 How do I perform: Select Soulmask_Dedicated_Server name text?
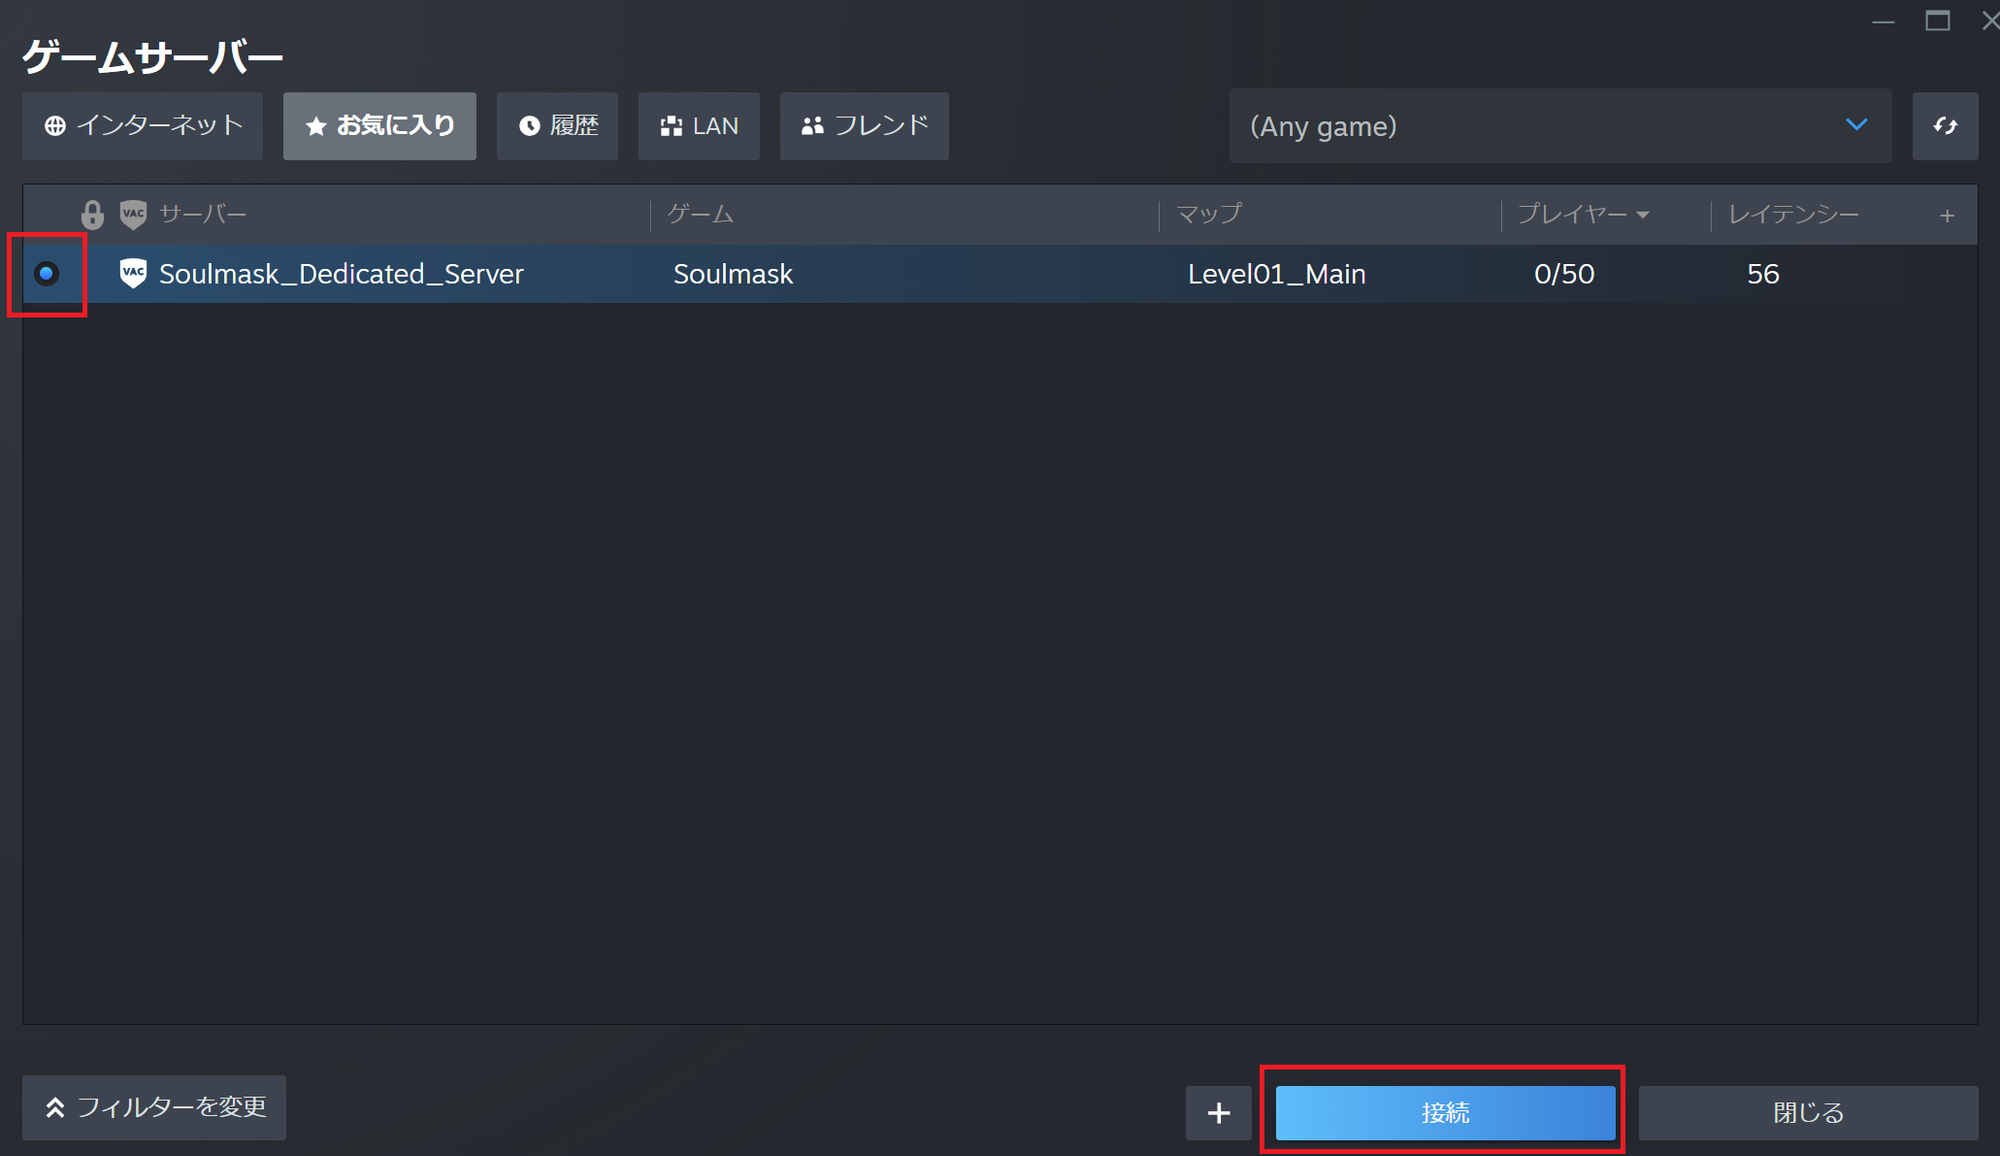[x=341, y=274]
